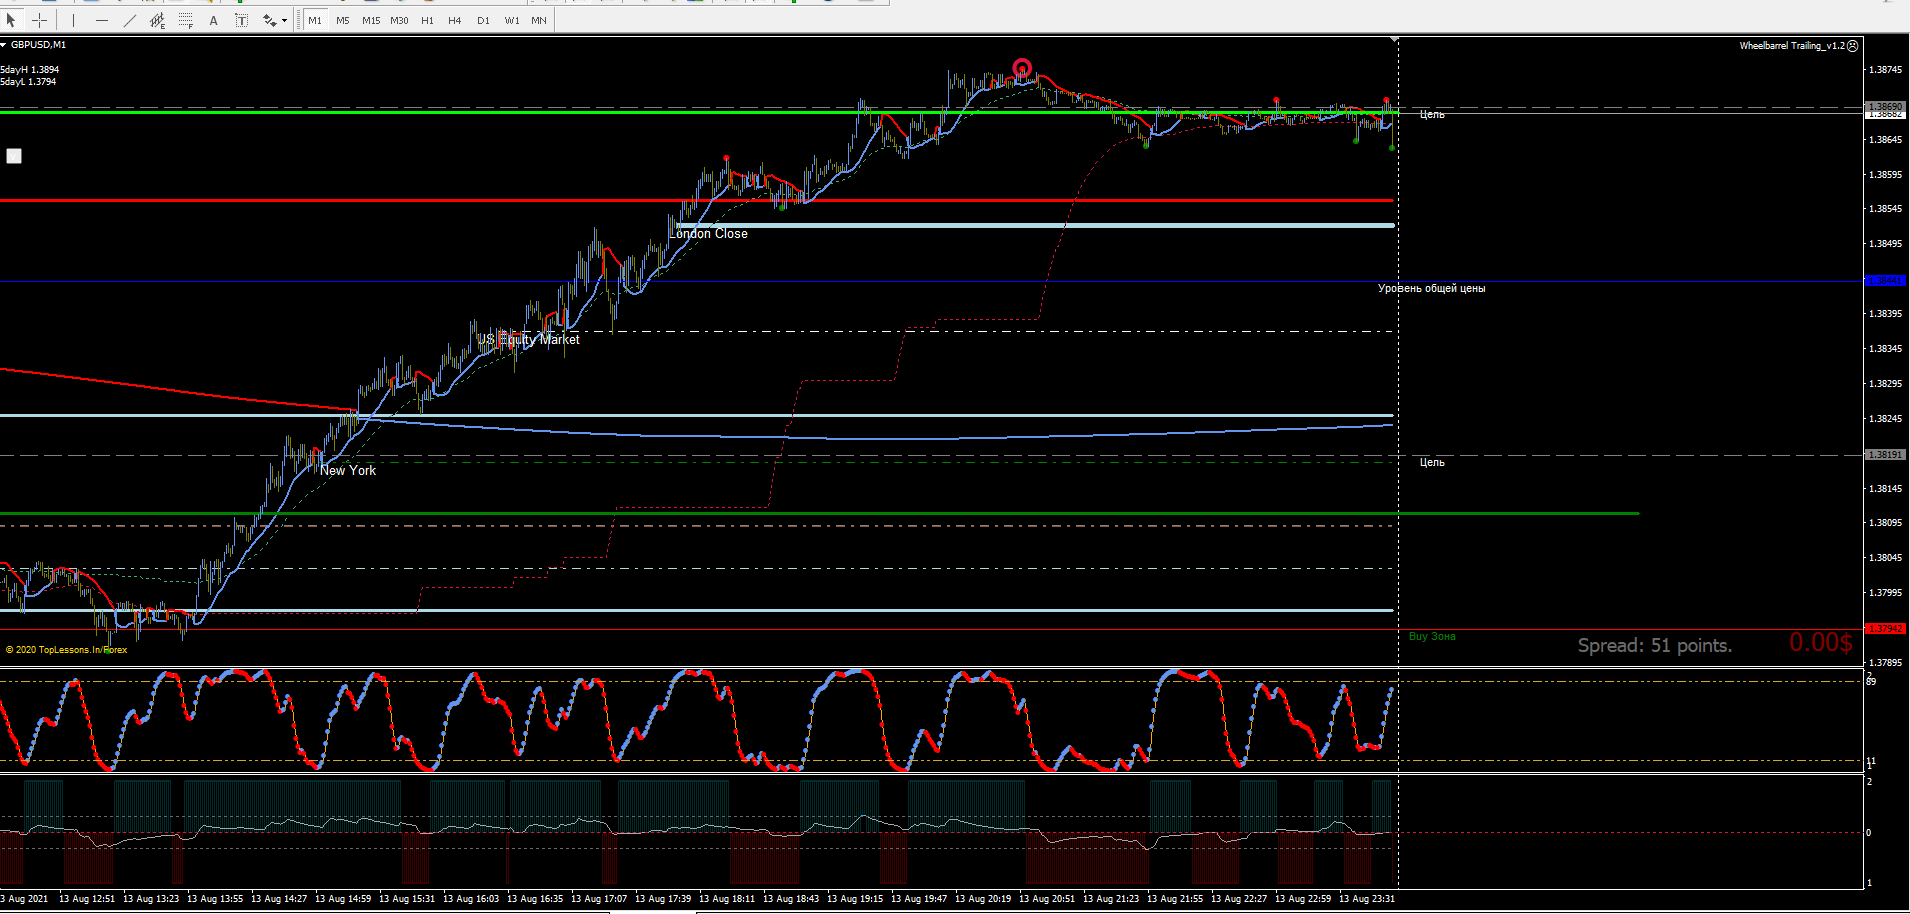Pick the Vertical Line drawing tool
The height and width of the screenshot is (914, 1910).
73,20
